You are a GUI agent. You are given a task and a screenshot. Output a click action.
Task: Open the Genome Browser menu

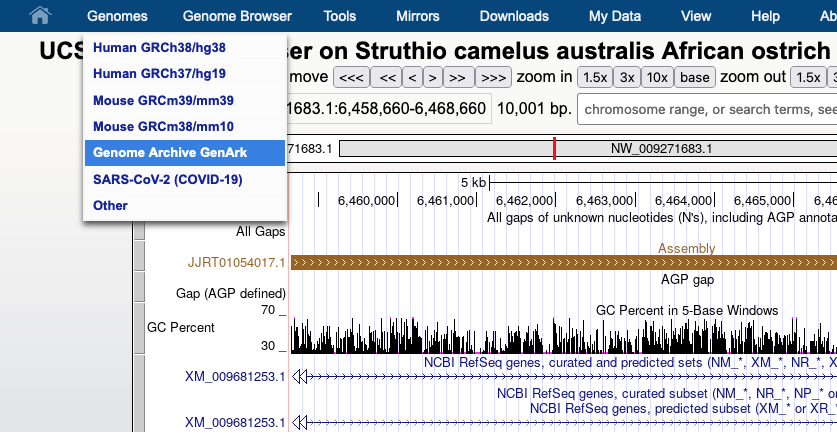tap(237, 16)
